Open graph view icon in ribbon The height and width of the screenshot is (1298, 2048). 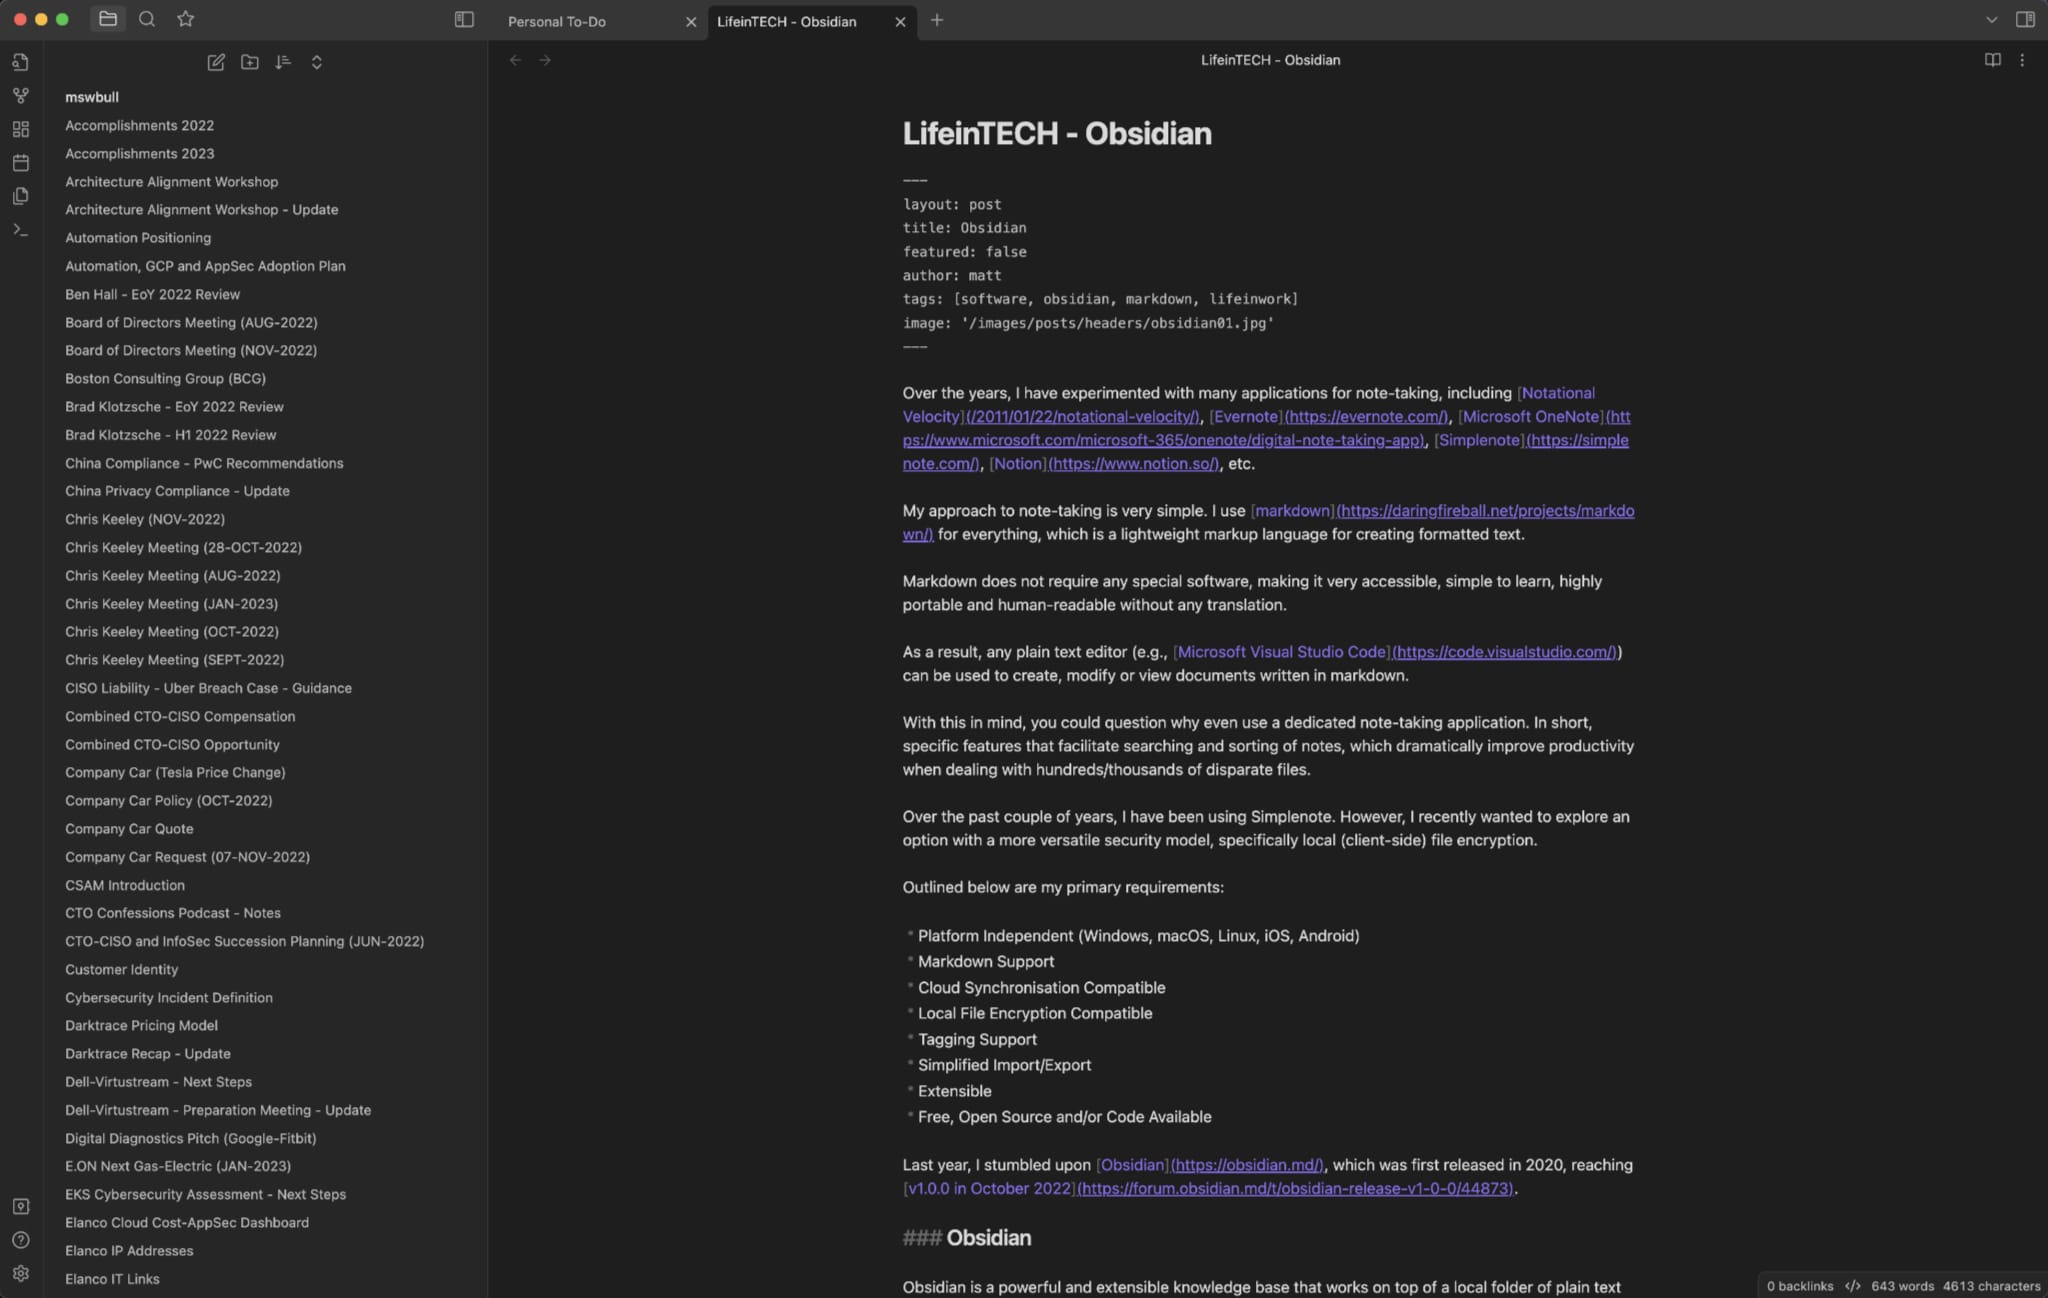pyautogui.click(x=21, y=96)
